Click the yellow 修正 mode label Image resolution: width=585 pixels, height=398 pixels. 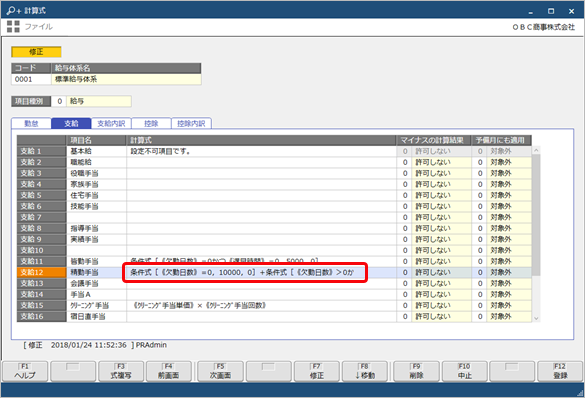click(36, 52)
